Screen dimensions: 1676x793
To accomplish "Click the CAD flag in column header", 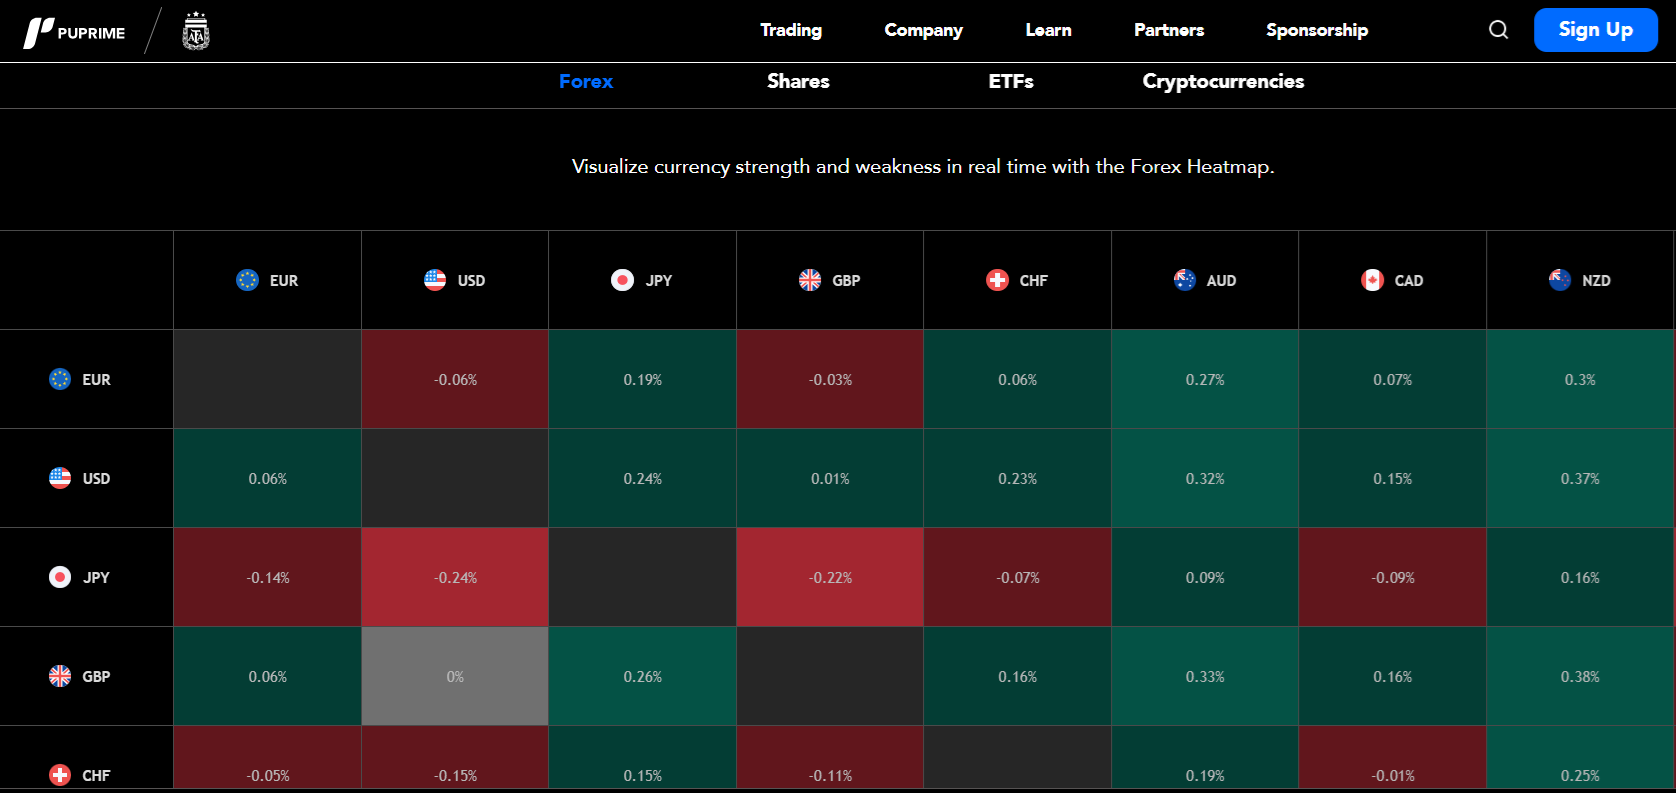I will click(x=1372, y=280).
